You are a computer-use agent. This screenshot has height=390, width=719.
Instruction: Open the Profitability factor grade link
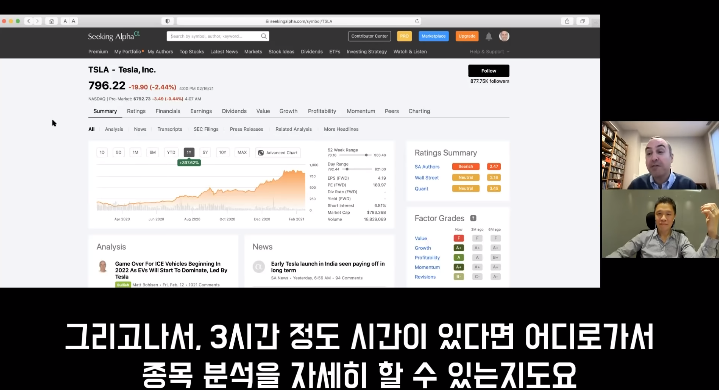coord(427,258)
